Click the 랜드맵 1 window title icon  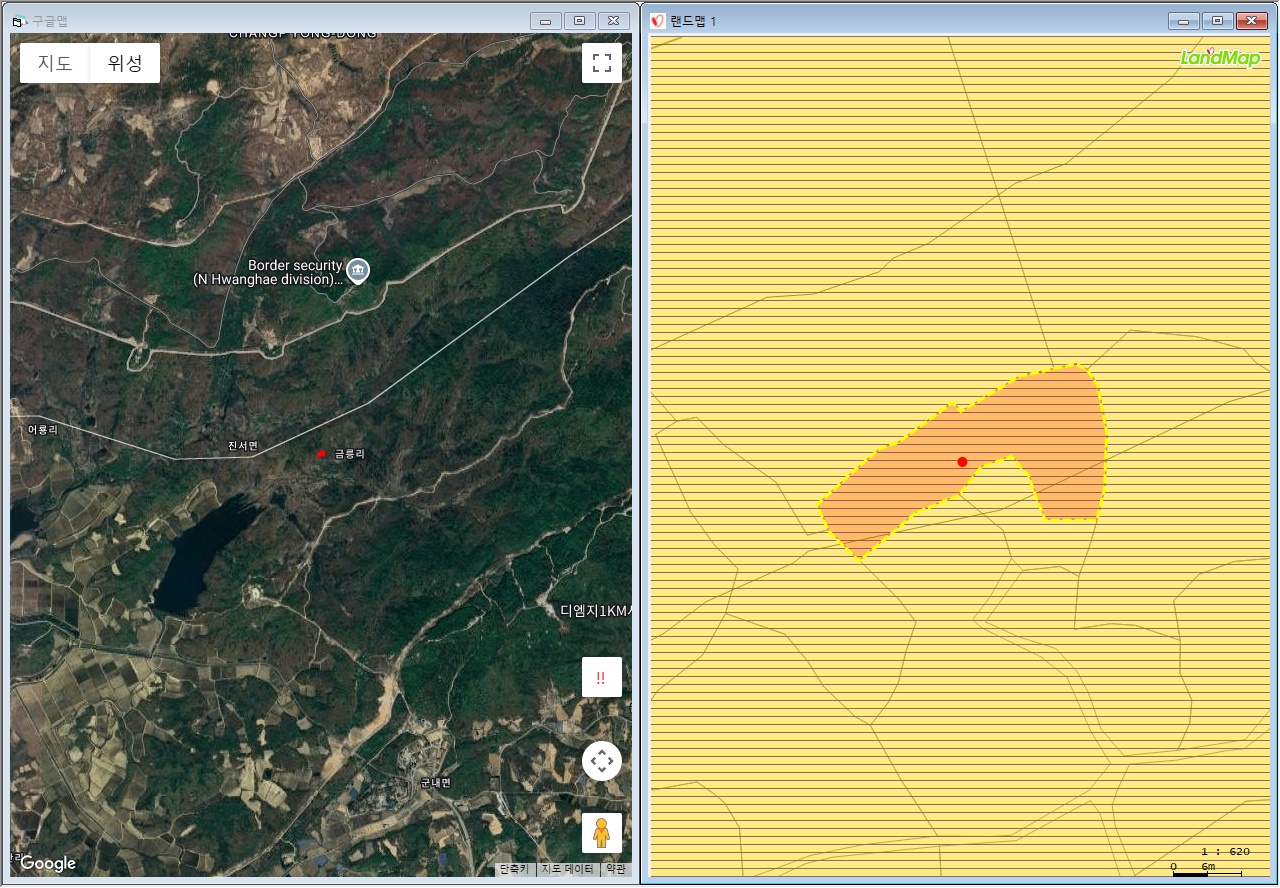coord(658,21)
